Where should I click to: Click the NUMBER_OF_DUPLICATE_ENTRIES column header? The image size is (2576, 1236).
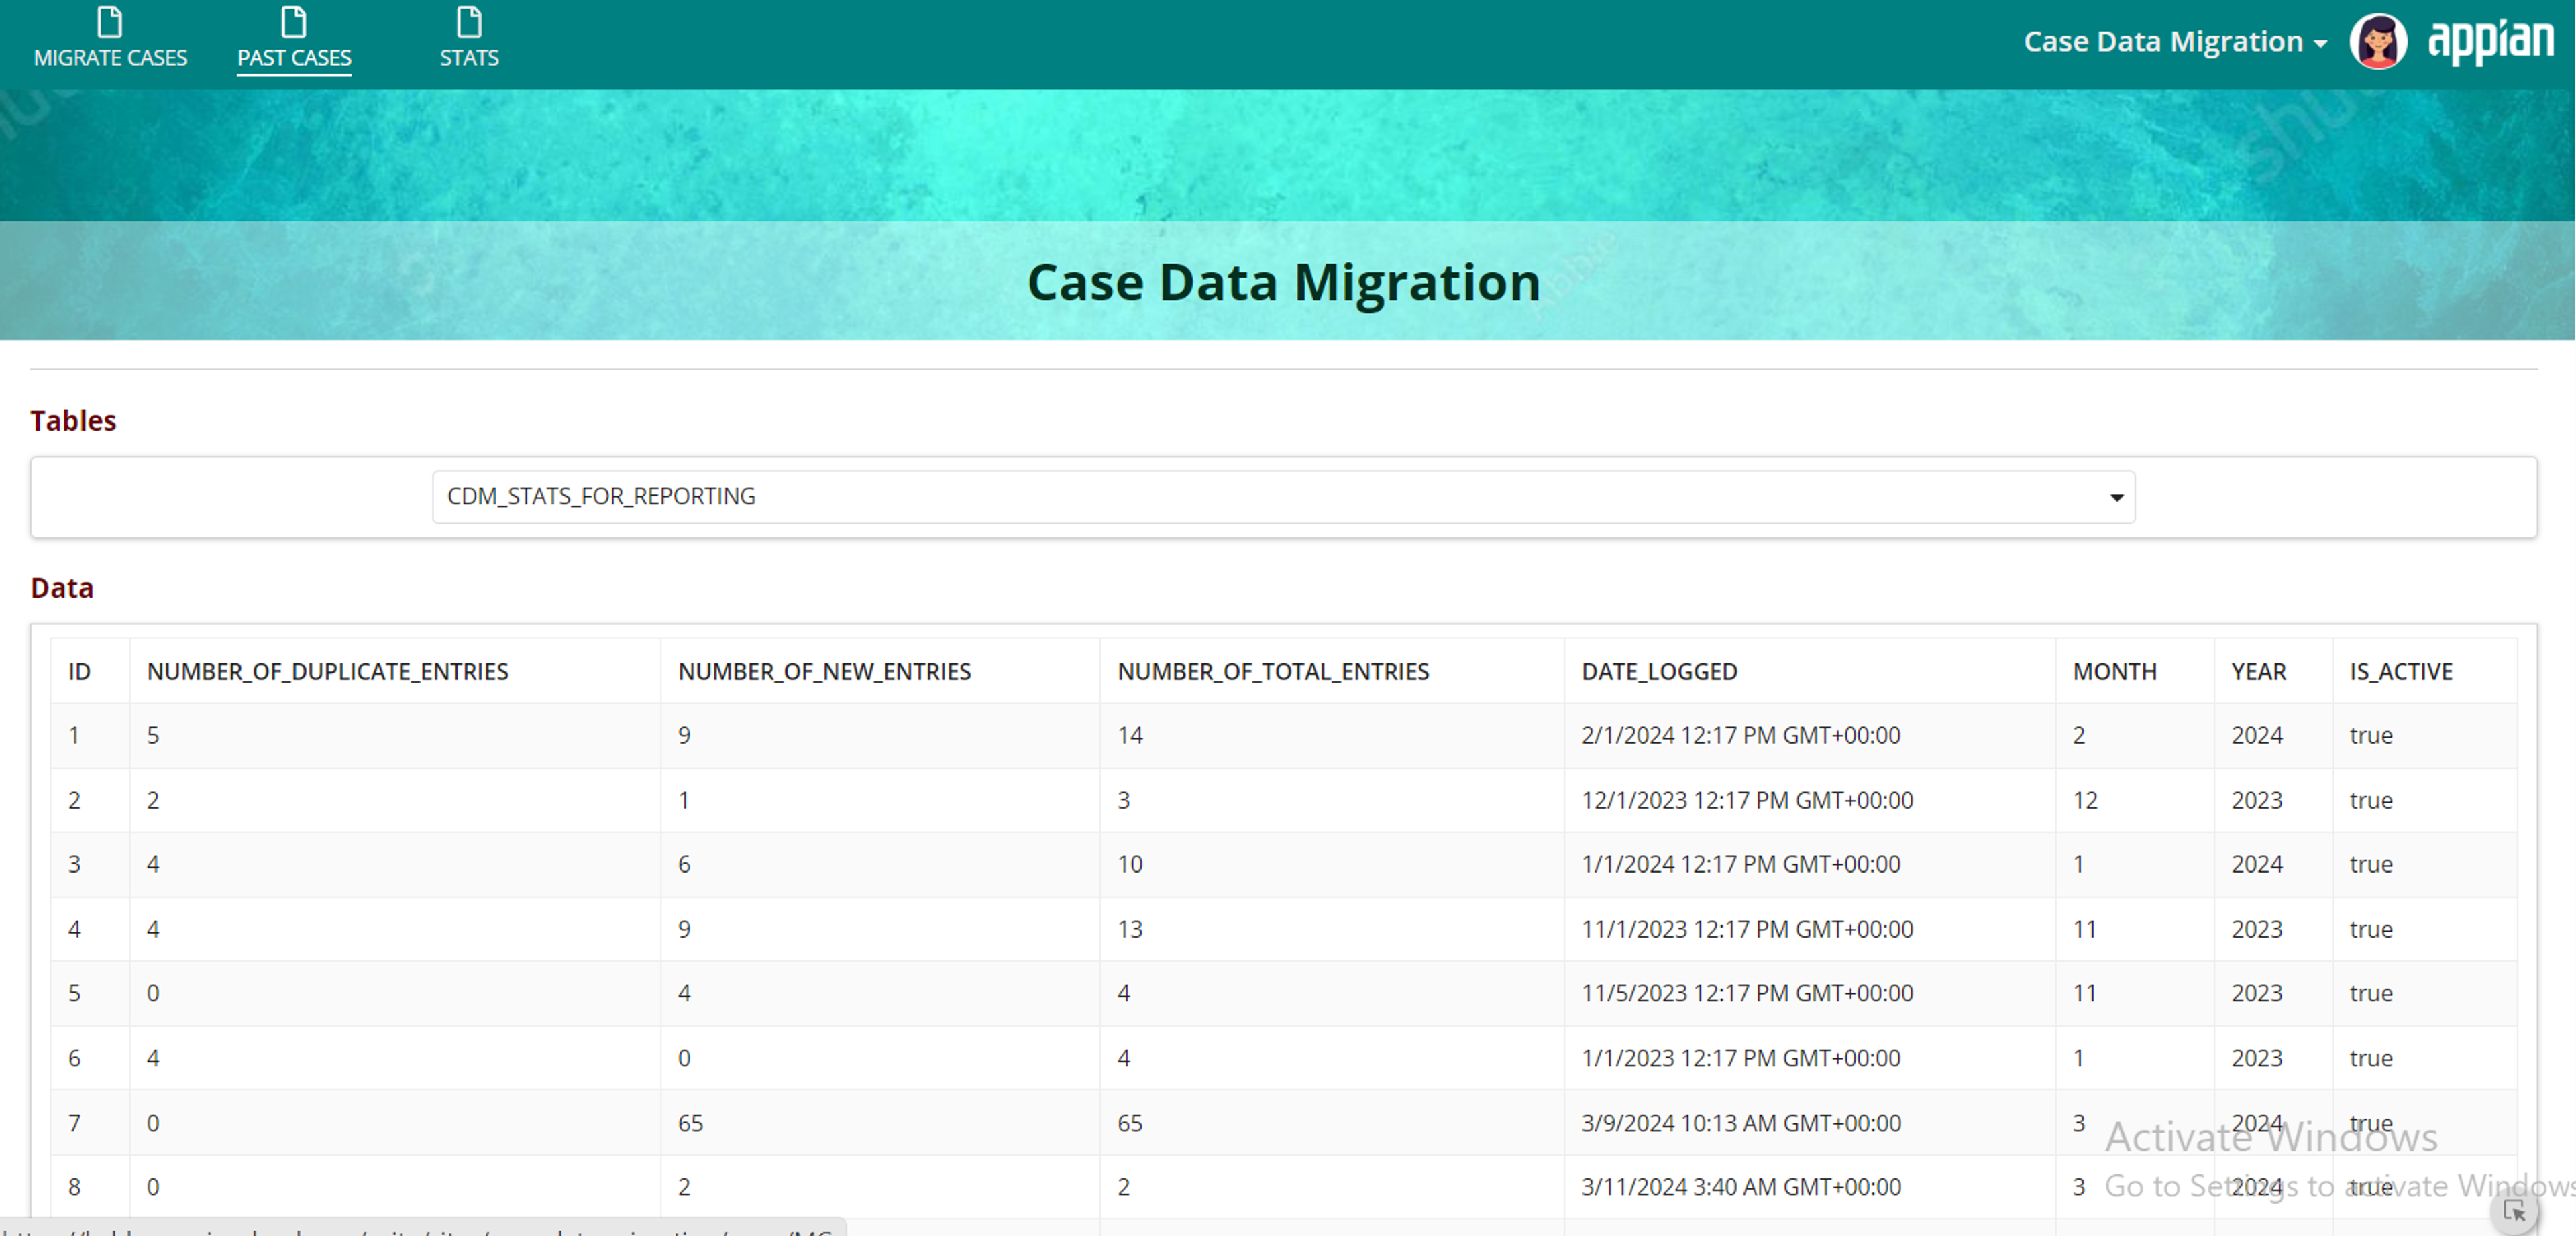tap(327, 672)
